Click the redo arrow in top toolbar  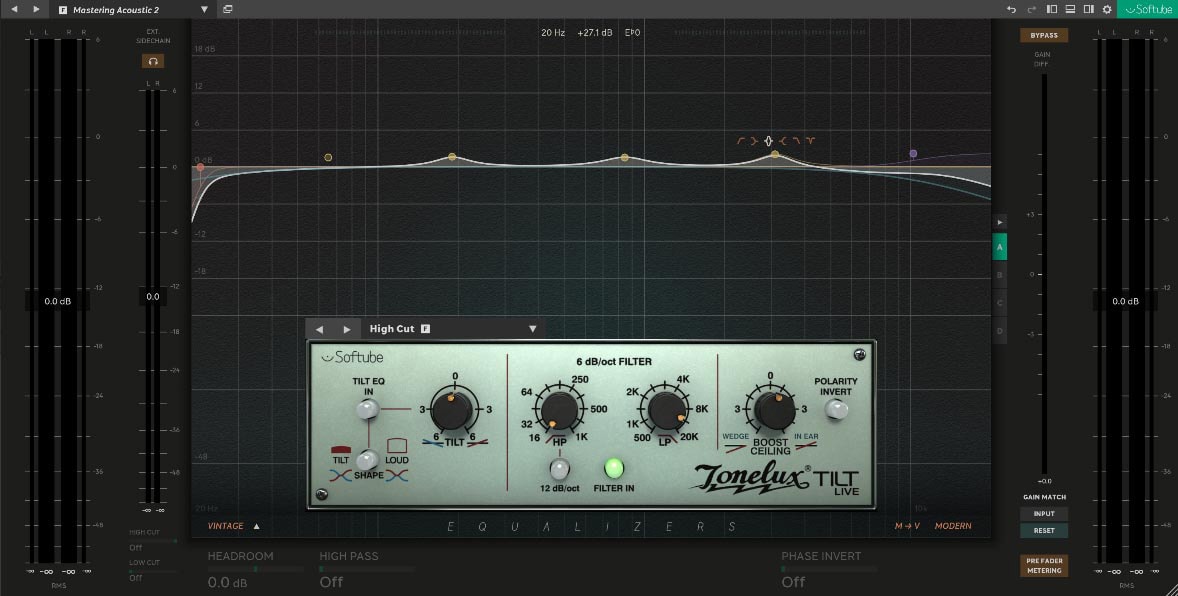coord(1031,9)
